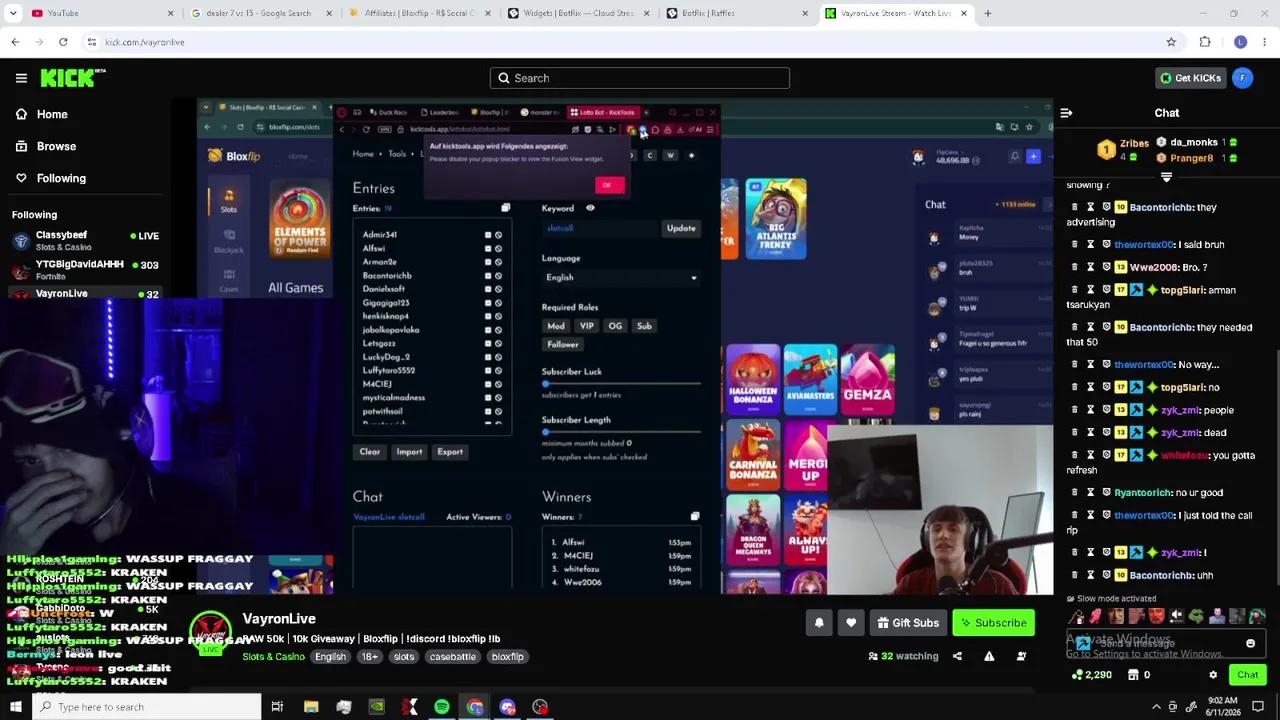Open YTGBigDavidAHHH channel in Following list

(x=85, y=270)
